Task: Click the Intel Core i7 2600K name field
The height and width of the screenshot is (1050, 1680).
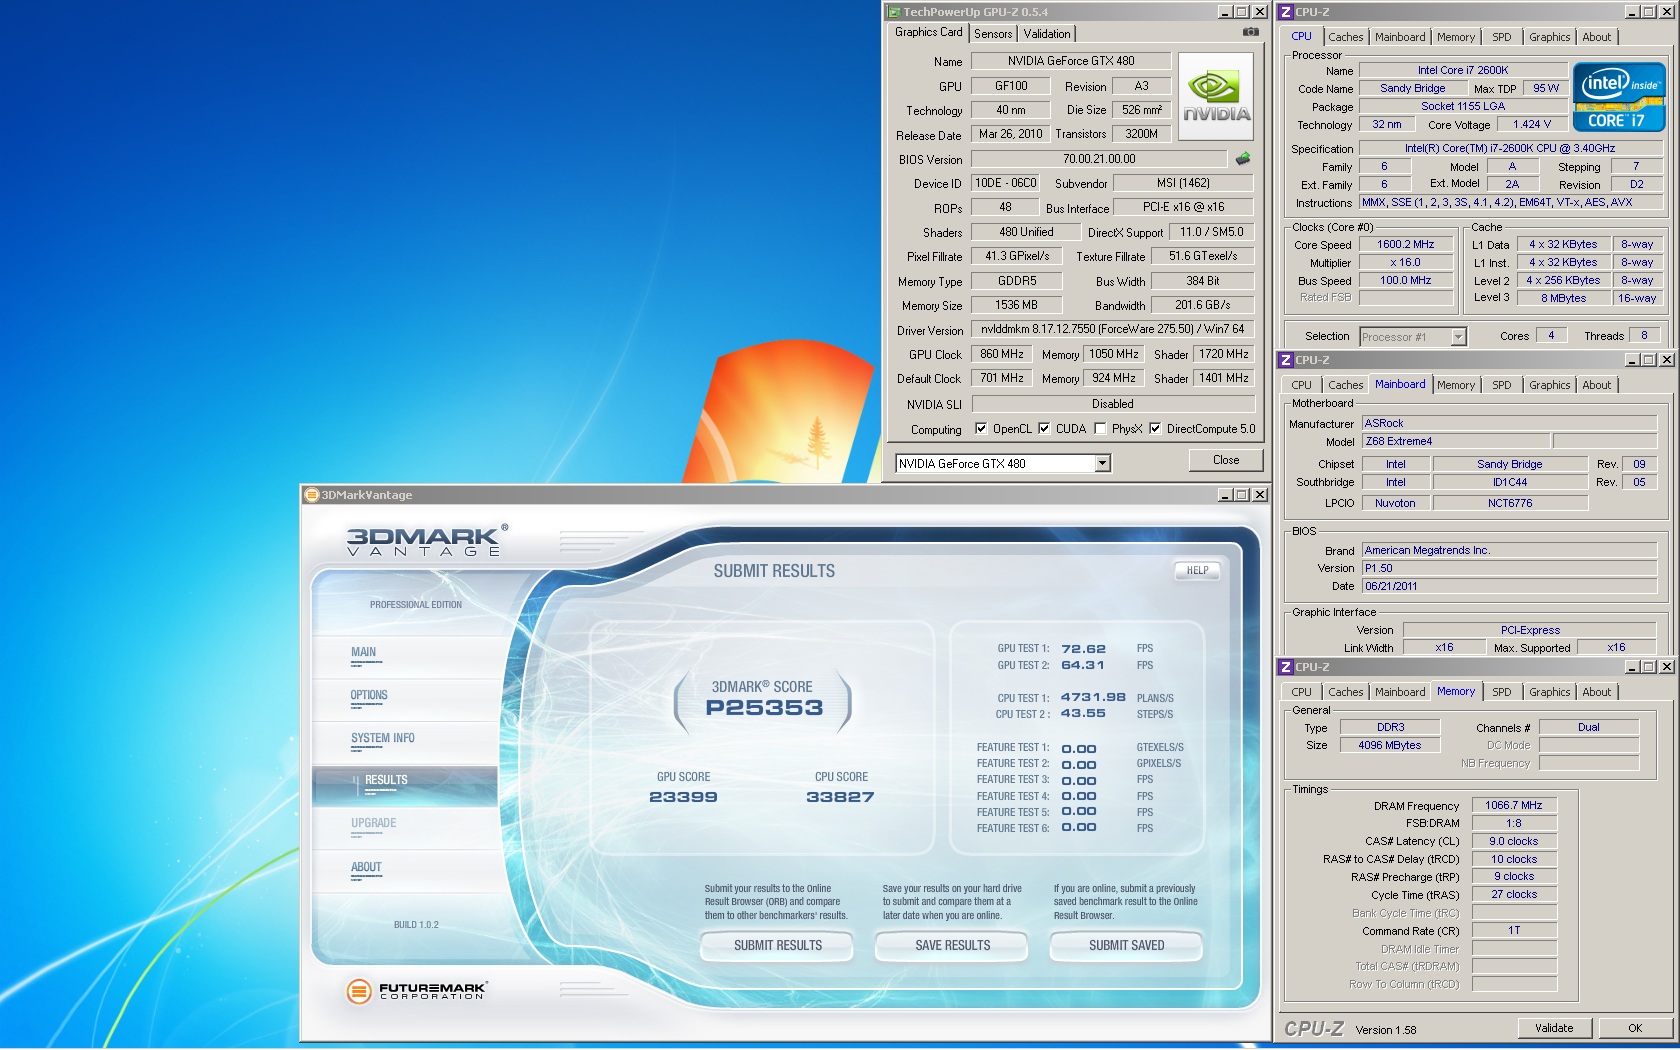Action: pos(1462,70)
